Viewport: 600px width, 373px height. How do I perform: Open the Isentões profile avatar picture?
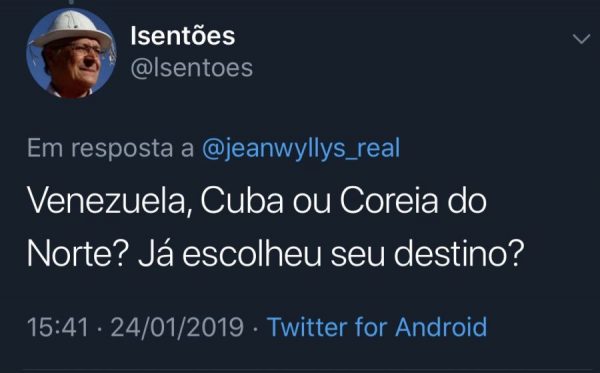[71, 54]
